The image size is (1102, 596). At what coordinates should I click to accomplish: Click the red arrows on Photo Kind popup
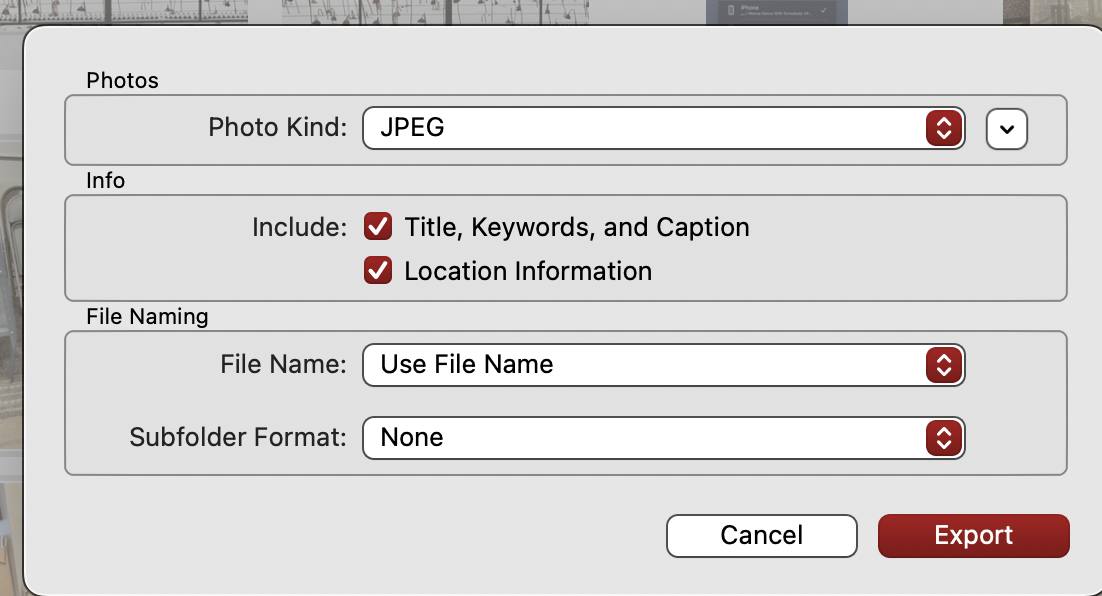click(x=944, y=128)
